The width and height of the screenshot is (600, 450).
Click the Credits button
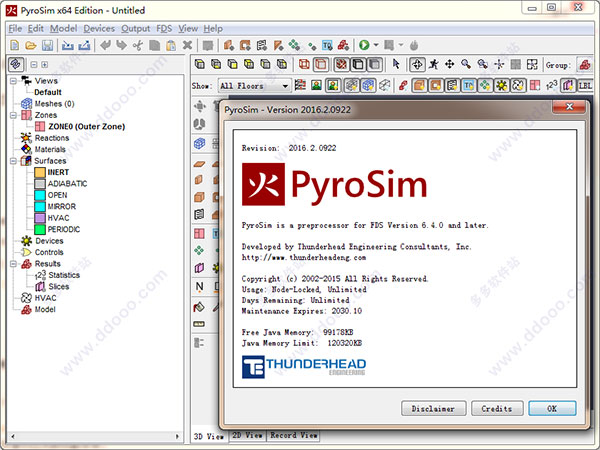coord(497,408)
